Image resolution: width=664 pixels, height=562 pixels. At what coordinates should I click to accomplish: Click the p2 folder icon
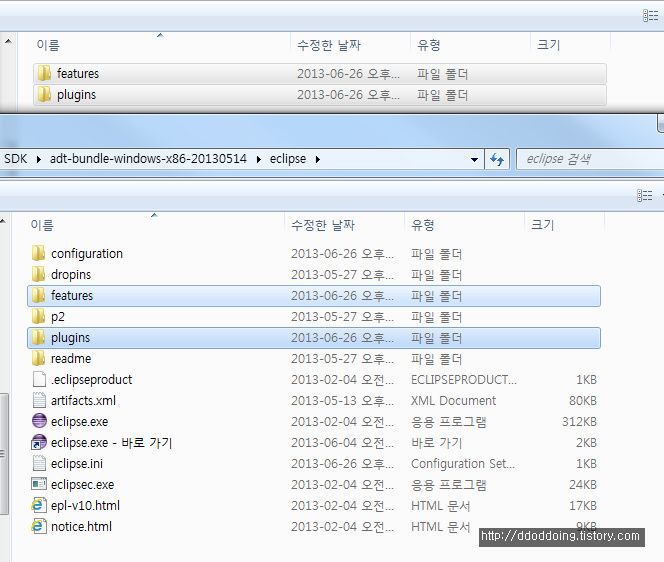(38, 316)
